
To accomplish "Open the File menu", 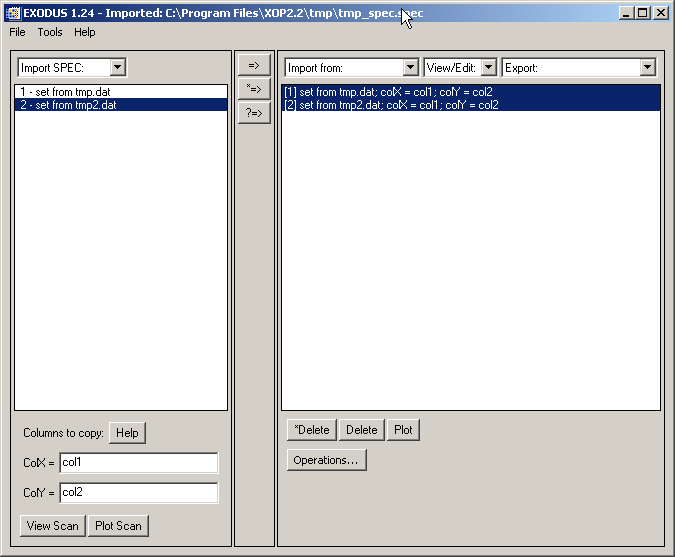I will pos(17,32).
